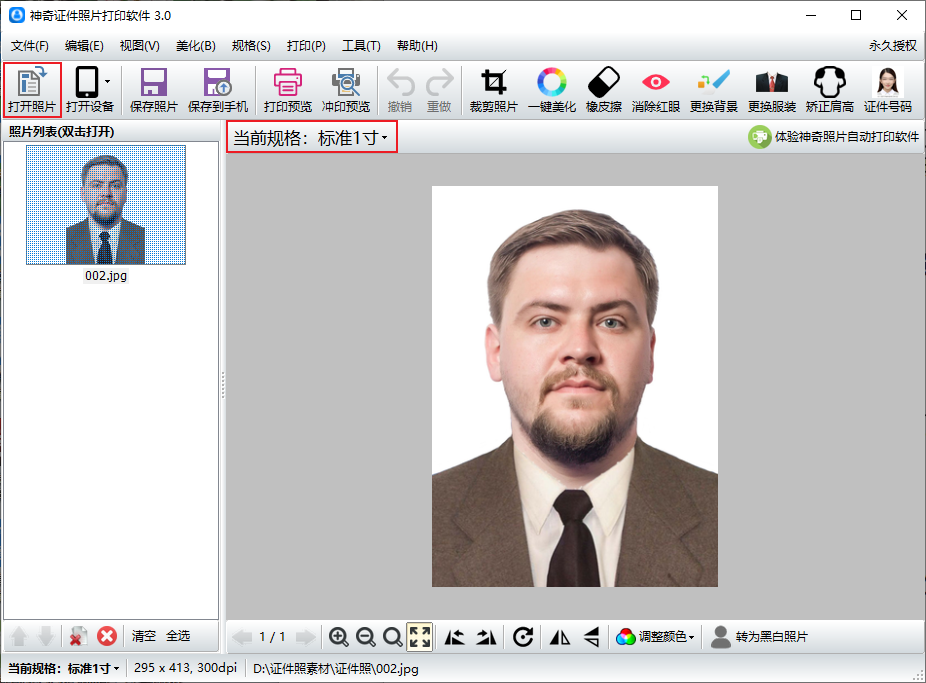Open the 视图(V) menu
926x683 pixels.
coord(139,45)
